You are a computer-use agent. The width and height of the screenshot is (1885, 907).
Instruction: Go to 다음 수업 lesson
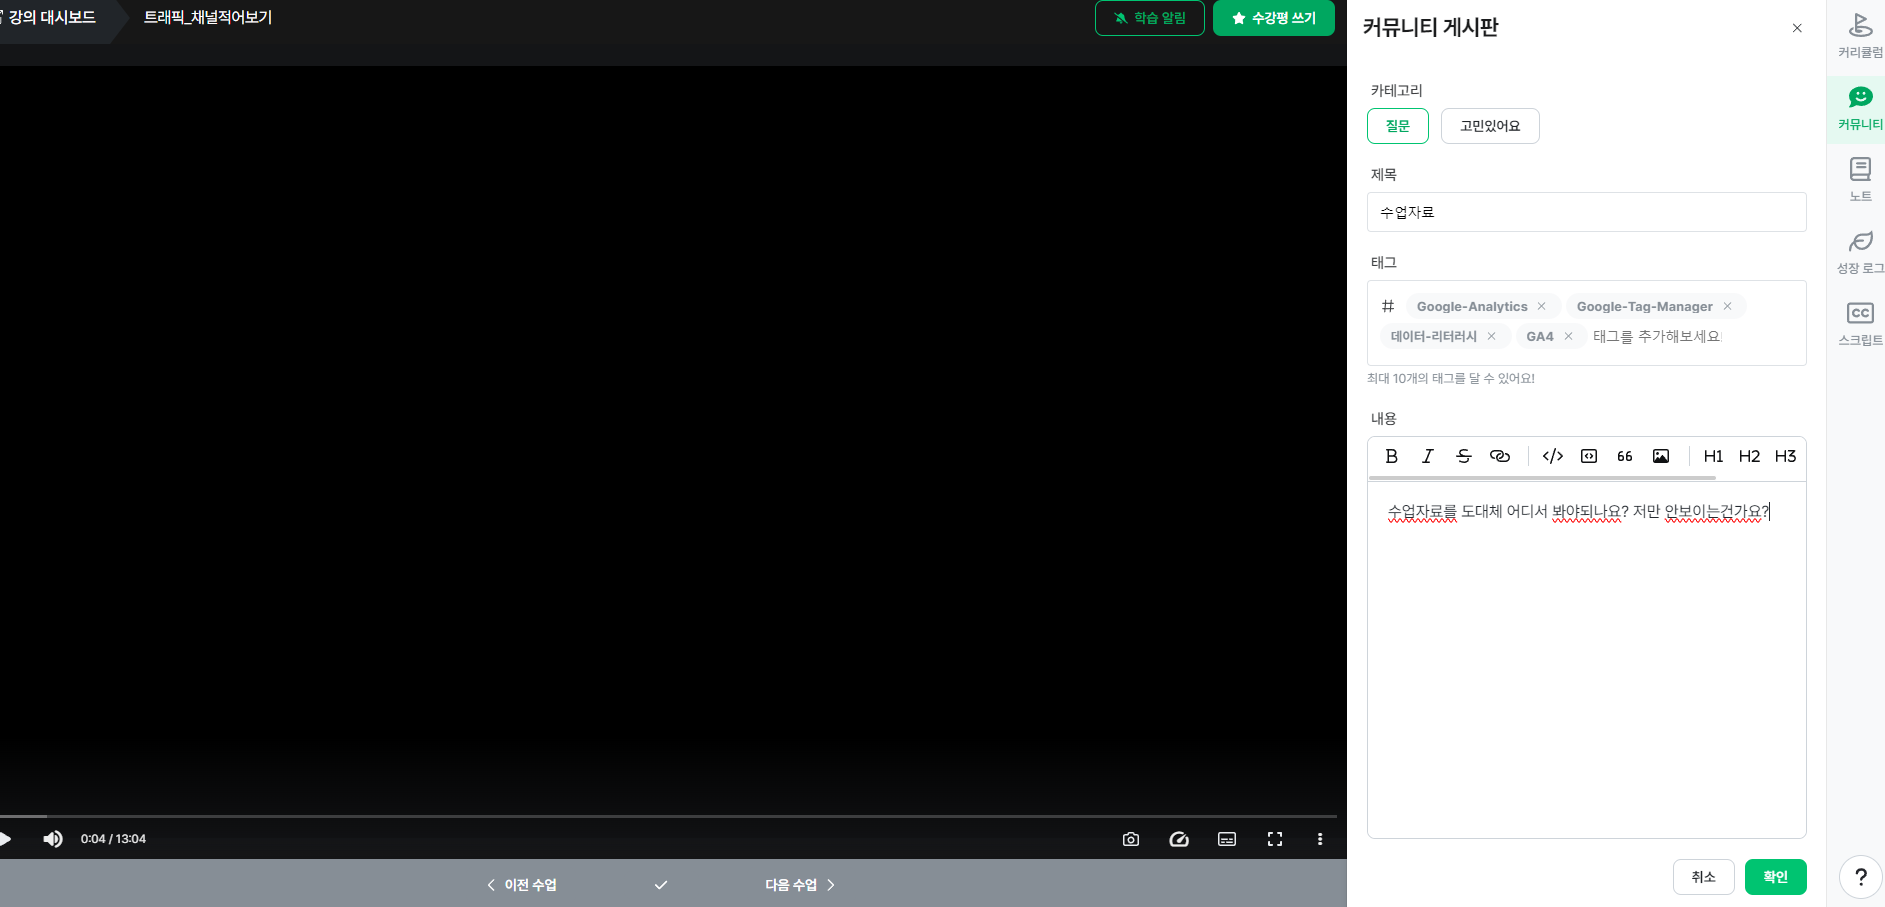[x=800, y=885]
